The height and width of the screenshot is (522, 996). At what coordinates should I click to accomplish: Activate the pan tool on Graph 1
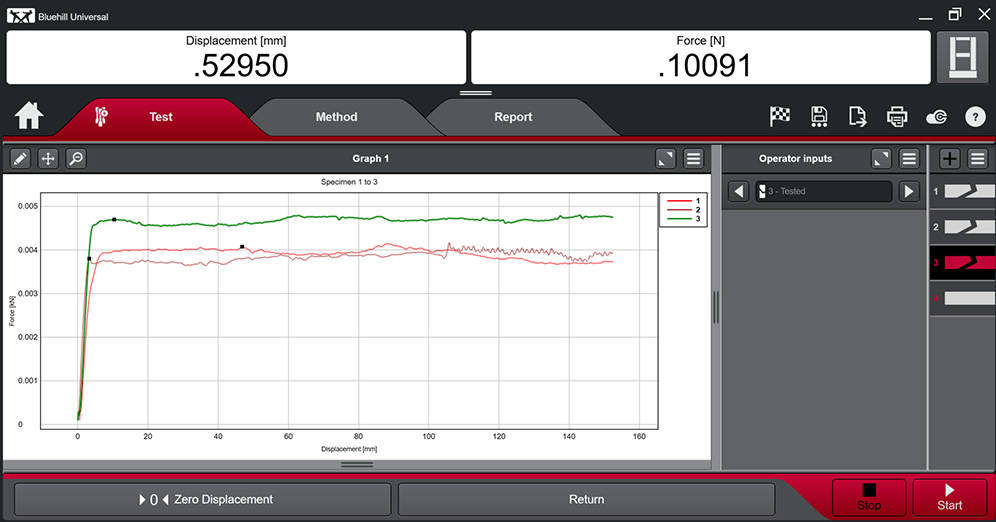(x=48, y=158)
